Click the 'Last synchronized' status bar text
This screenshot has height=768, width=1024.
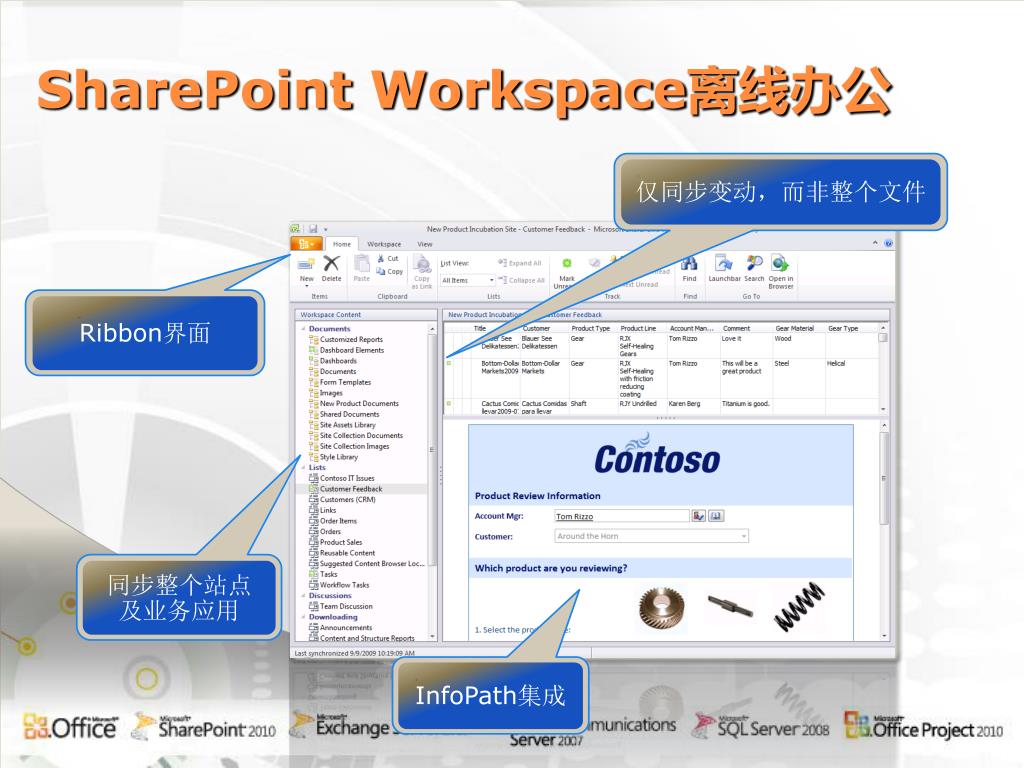click(x=355, y=653)
